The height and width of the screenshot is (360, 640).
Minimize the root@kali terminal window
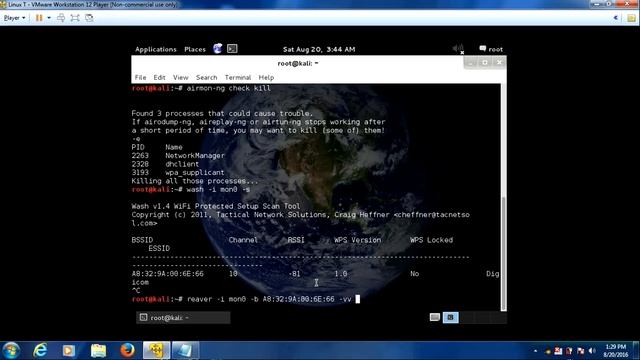coord(470,62)
